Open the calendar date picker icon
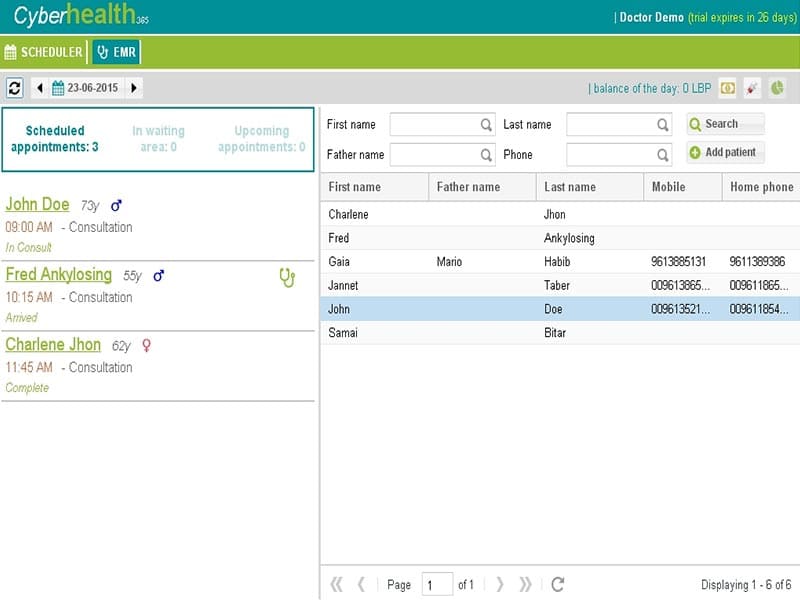The height and width of the screenshot is (600, 800). point(58,88)
